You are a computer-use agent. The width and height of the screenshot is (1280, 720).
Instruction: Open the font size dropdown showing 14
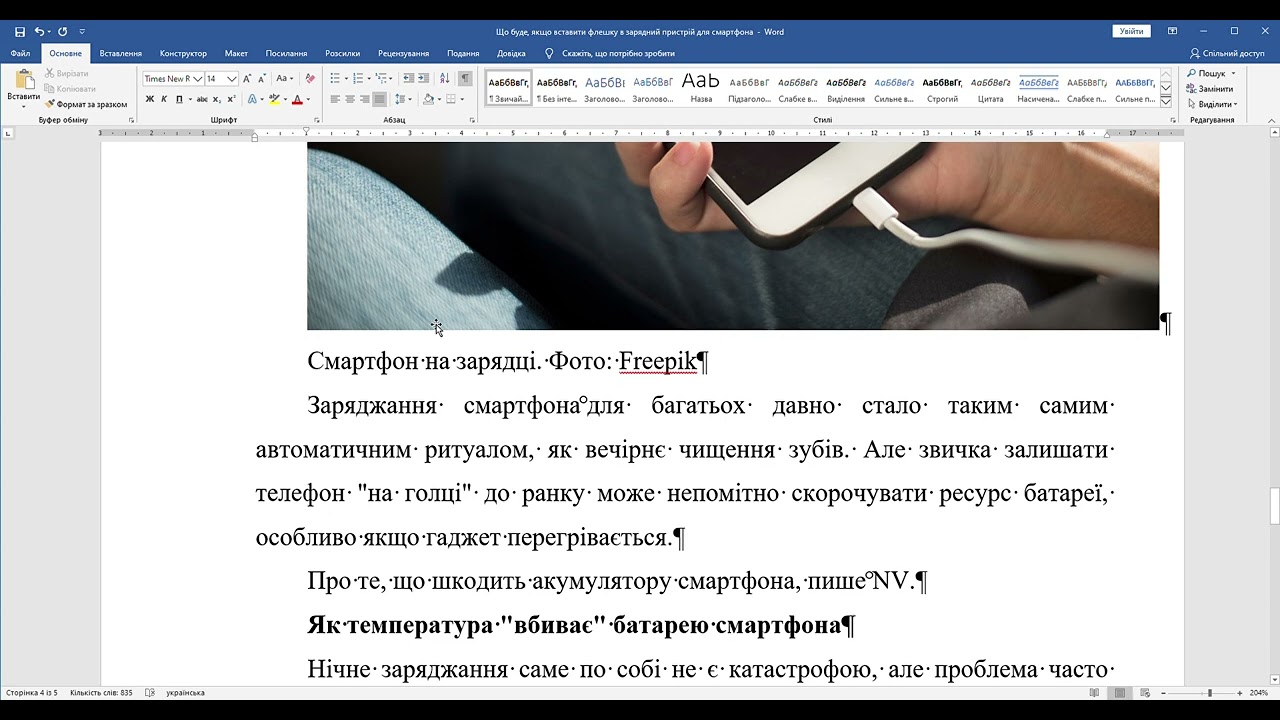point(232,79)
